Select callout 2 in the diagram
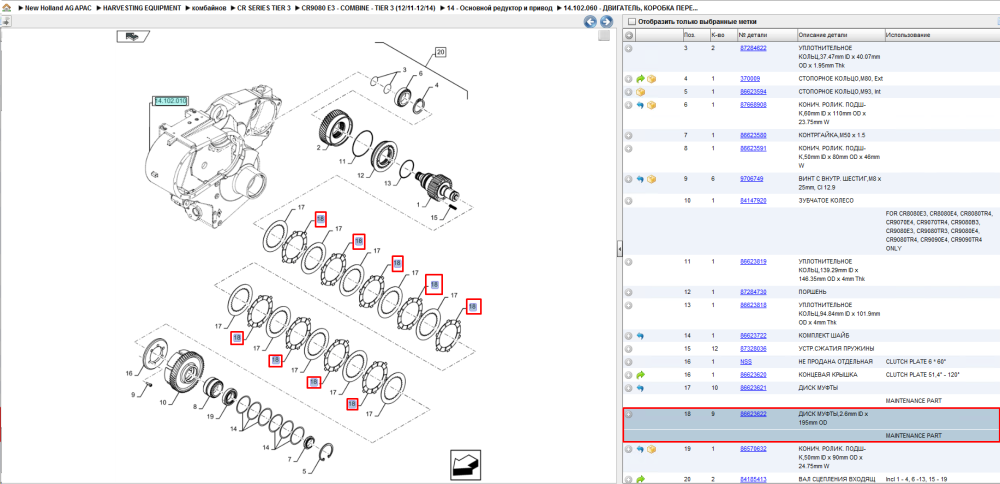This screenshot has width=1000, height=484. (318, 148)
